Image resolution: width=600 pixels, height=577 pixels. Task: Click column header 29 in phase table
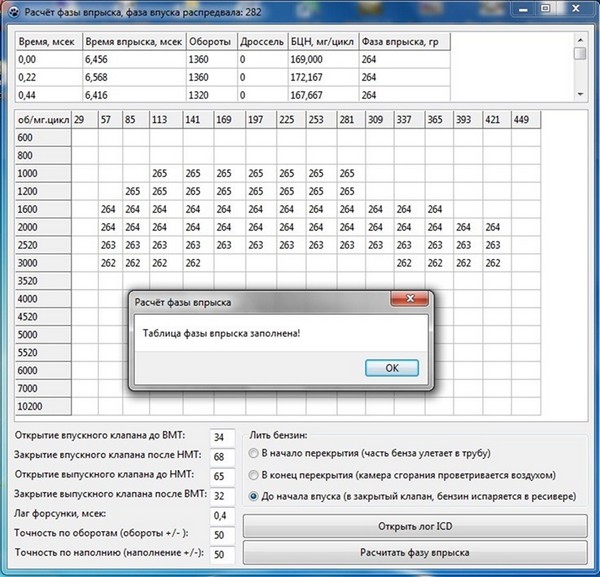(x=85, y=120)
